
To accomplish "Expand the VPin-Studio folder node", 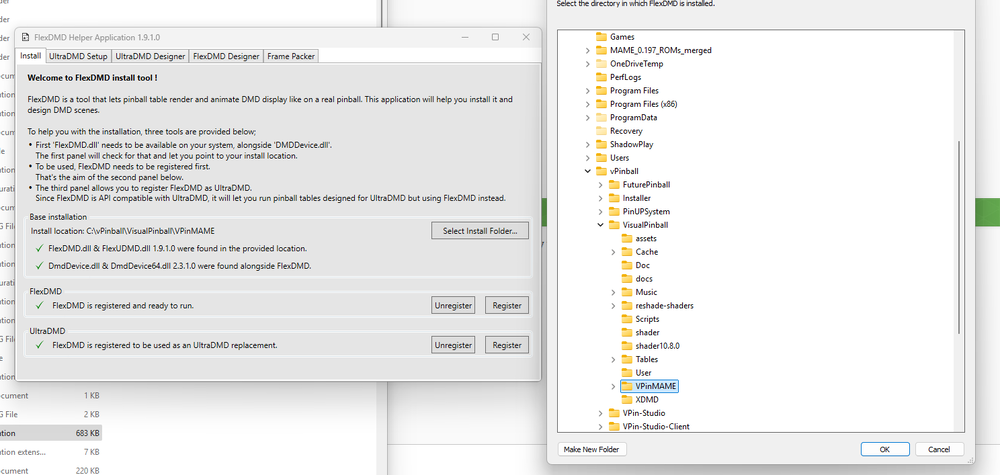I will click(x=600, y=413).
